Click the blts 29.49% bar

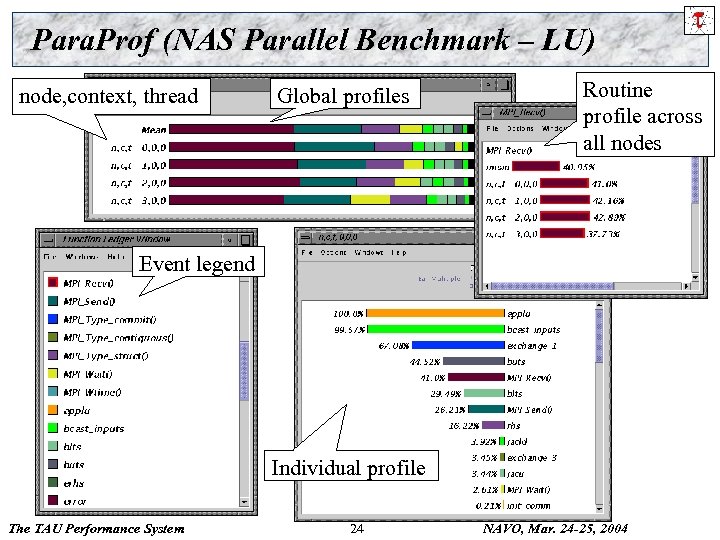pos(484,394)
